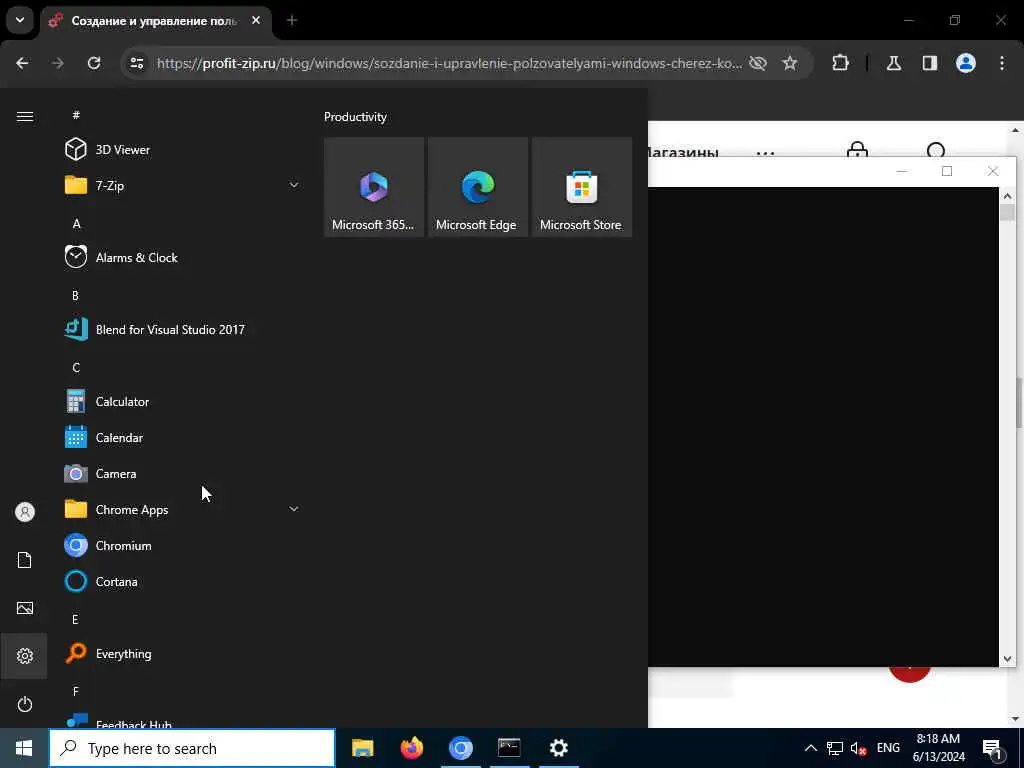Click console window scrollbar down arrow

coord(1006,659)
